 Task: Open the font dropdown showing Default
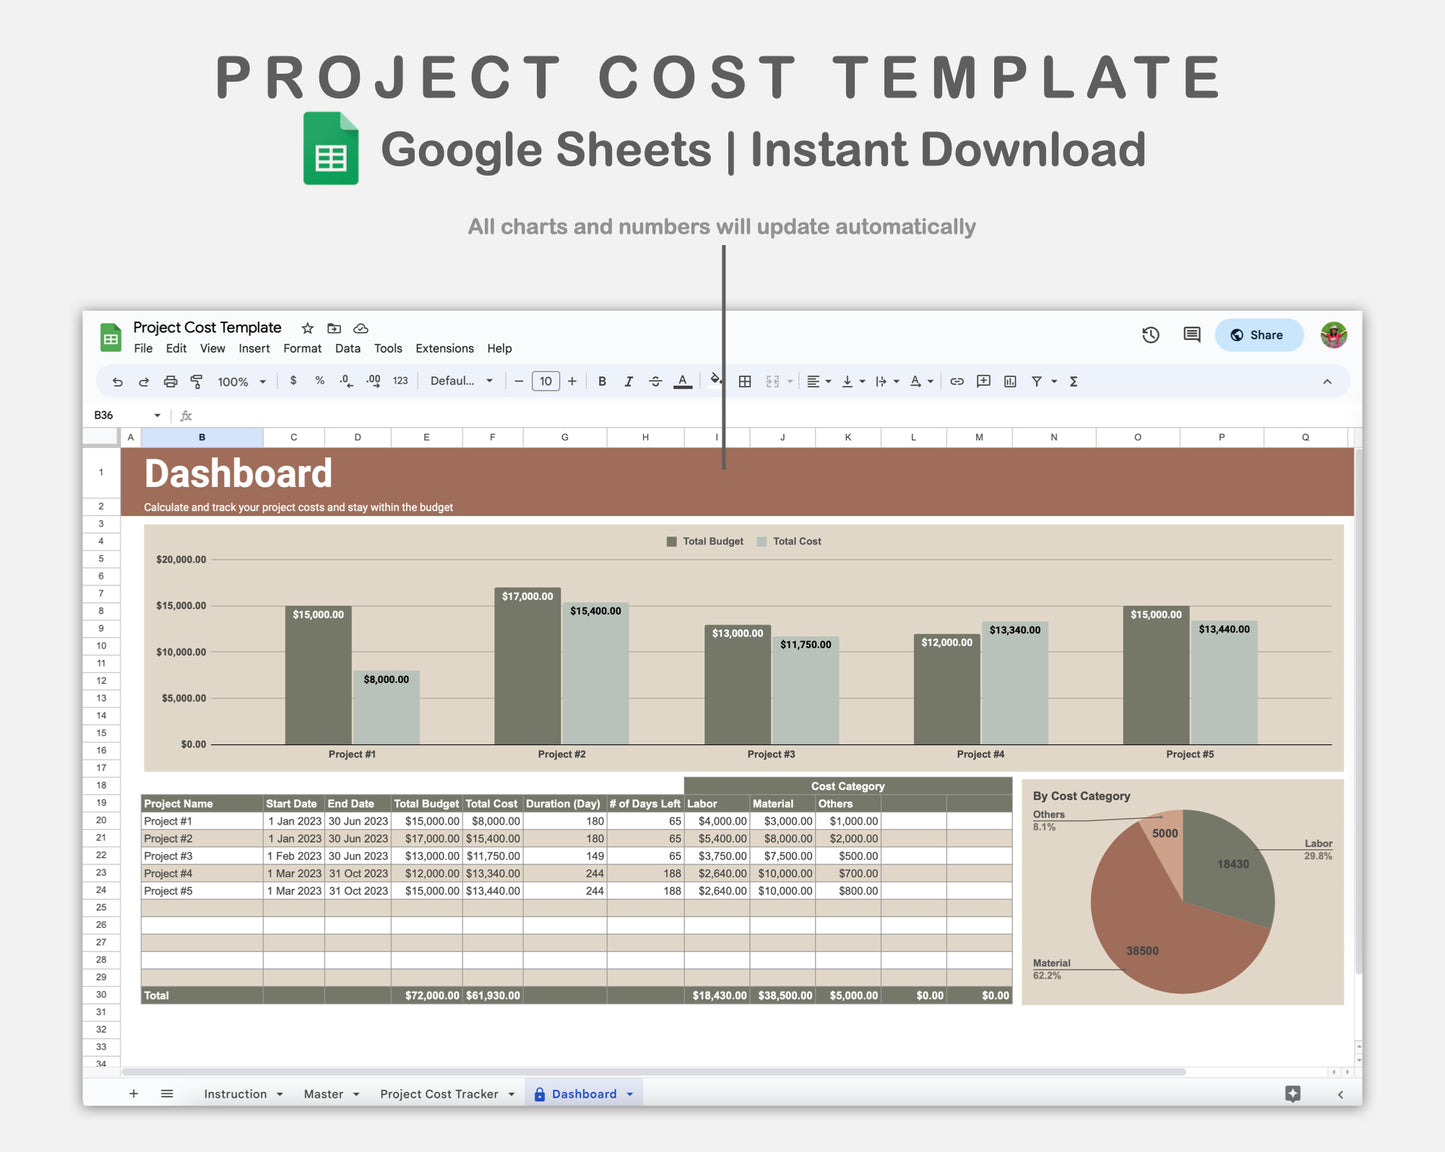click(x=461, y=381)
